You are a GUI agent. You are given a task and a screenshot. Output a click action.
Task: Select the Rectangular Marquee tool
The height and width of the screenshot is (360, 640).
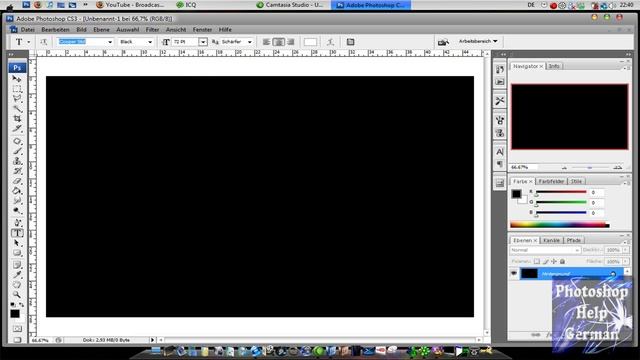[x=17, y=89]
